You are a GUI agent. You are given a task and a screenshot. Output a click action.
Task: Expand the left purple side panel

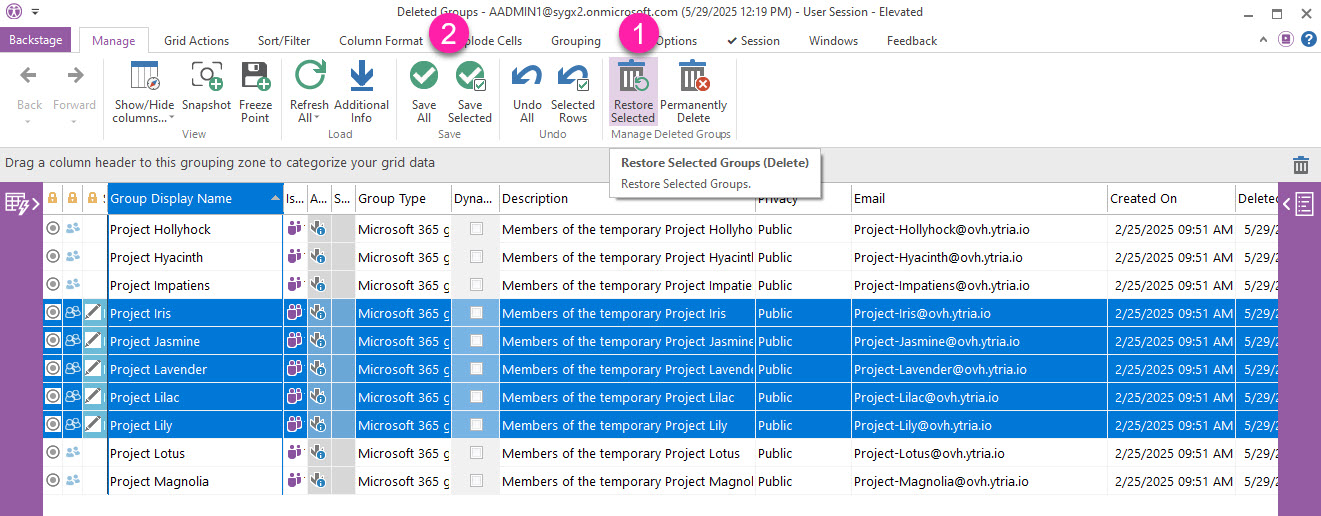[21, 204]
